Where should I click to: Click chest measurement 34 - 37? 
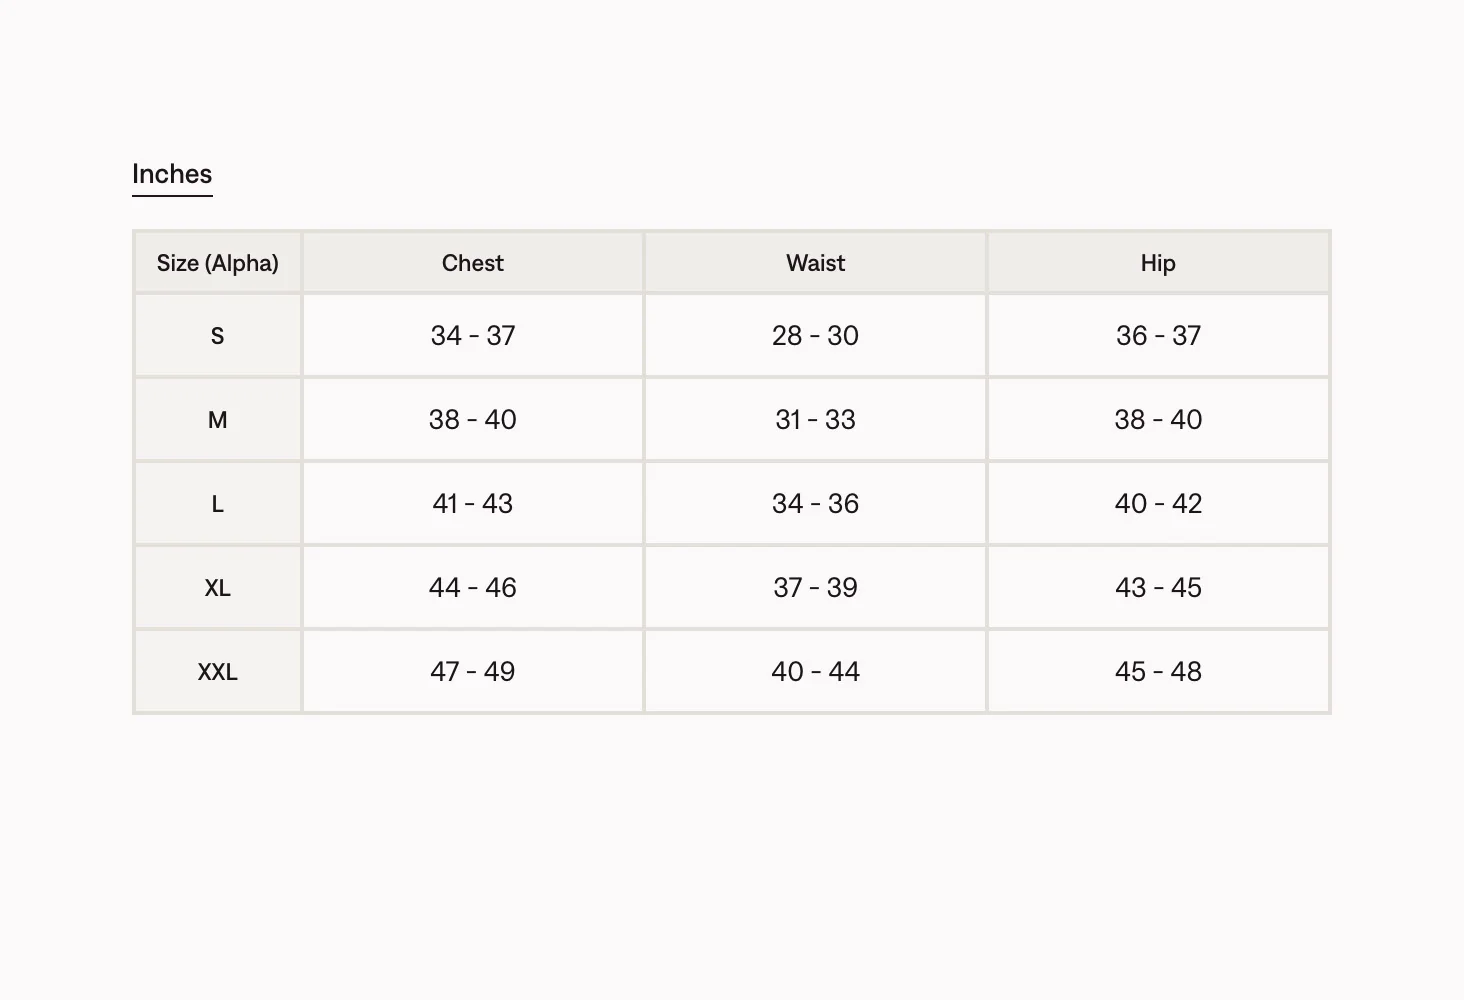(x=473, y=335)
